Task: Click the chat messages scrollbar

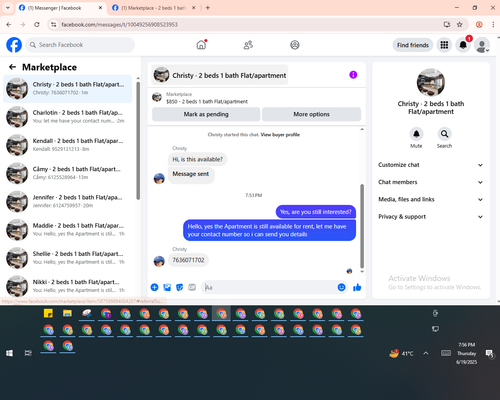Action: [x=362, y=226]
